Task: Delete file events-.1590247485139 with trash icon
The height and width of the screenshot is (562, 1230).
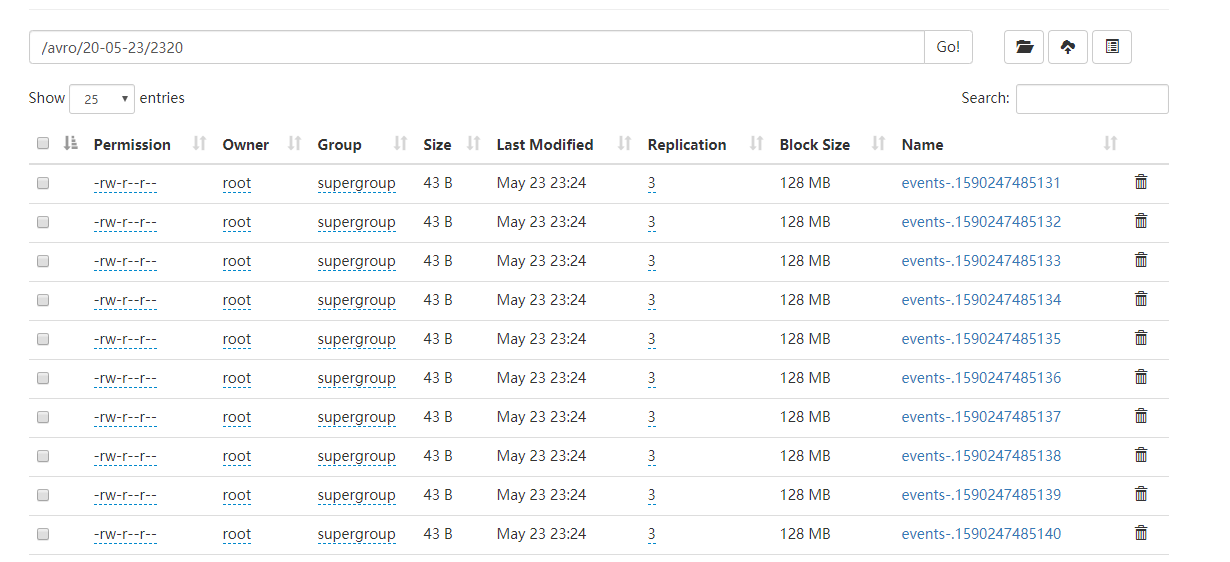Action: (1141, 494)
